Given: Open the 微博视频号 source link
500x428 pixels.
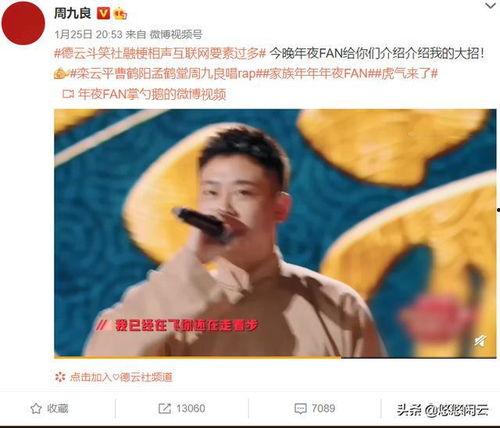Looking at the screenshot, I should [176, 34].
